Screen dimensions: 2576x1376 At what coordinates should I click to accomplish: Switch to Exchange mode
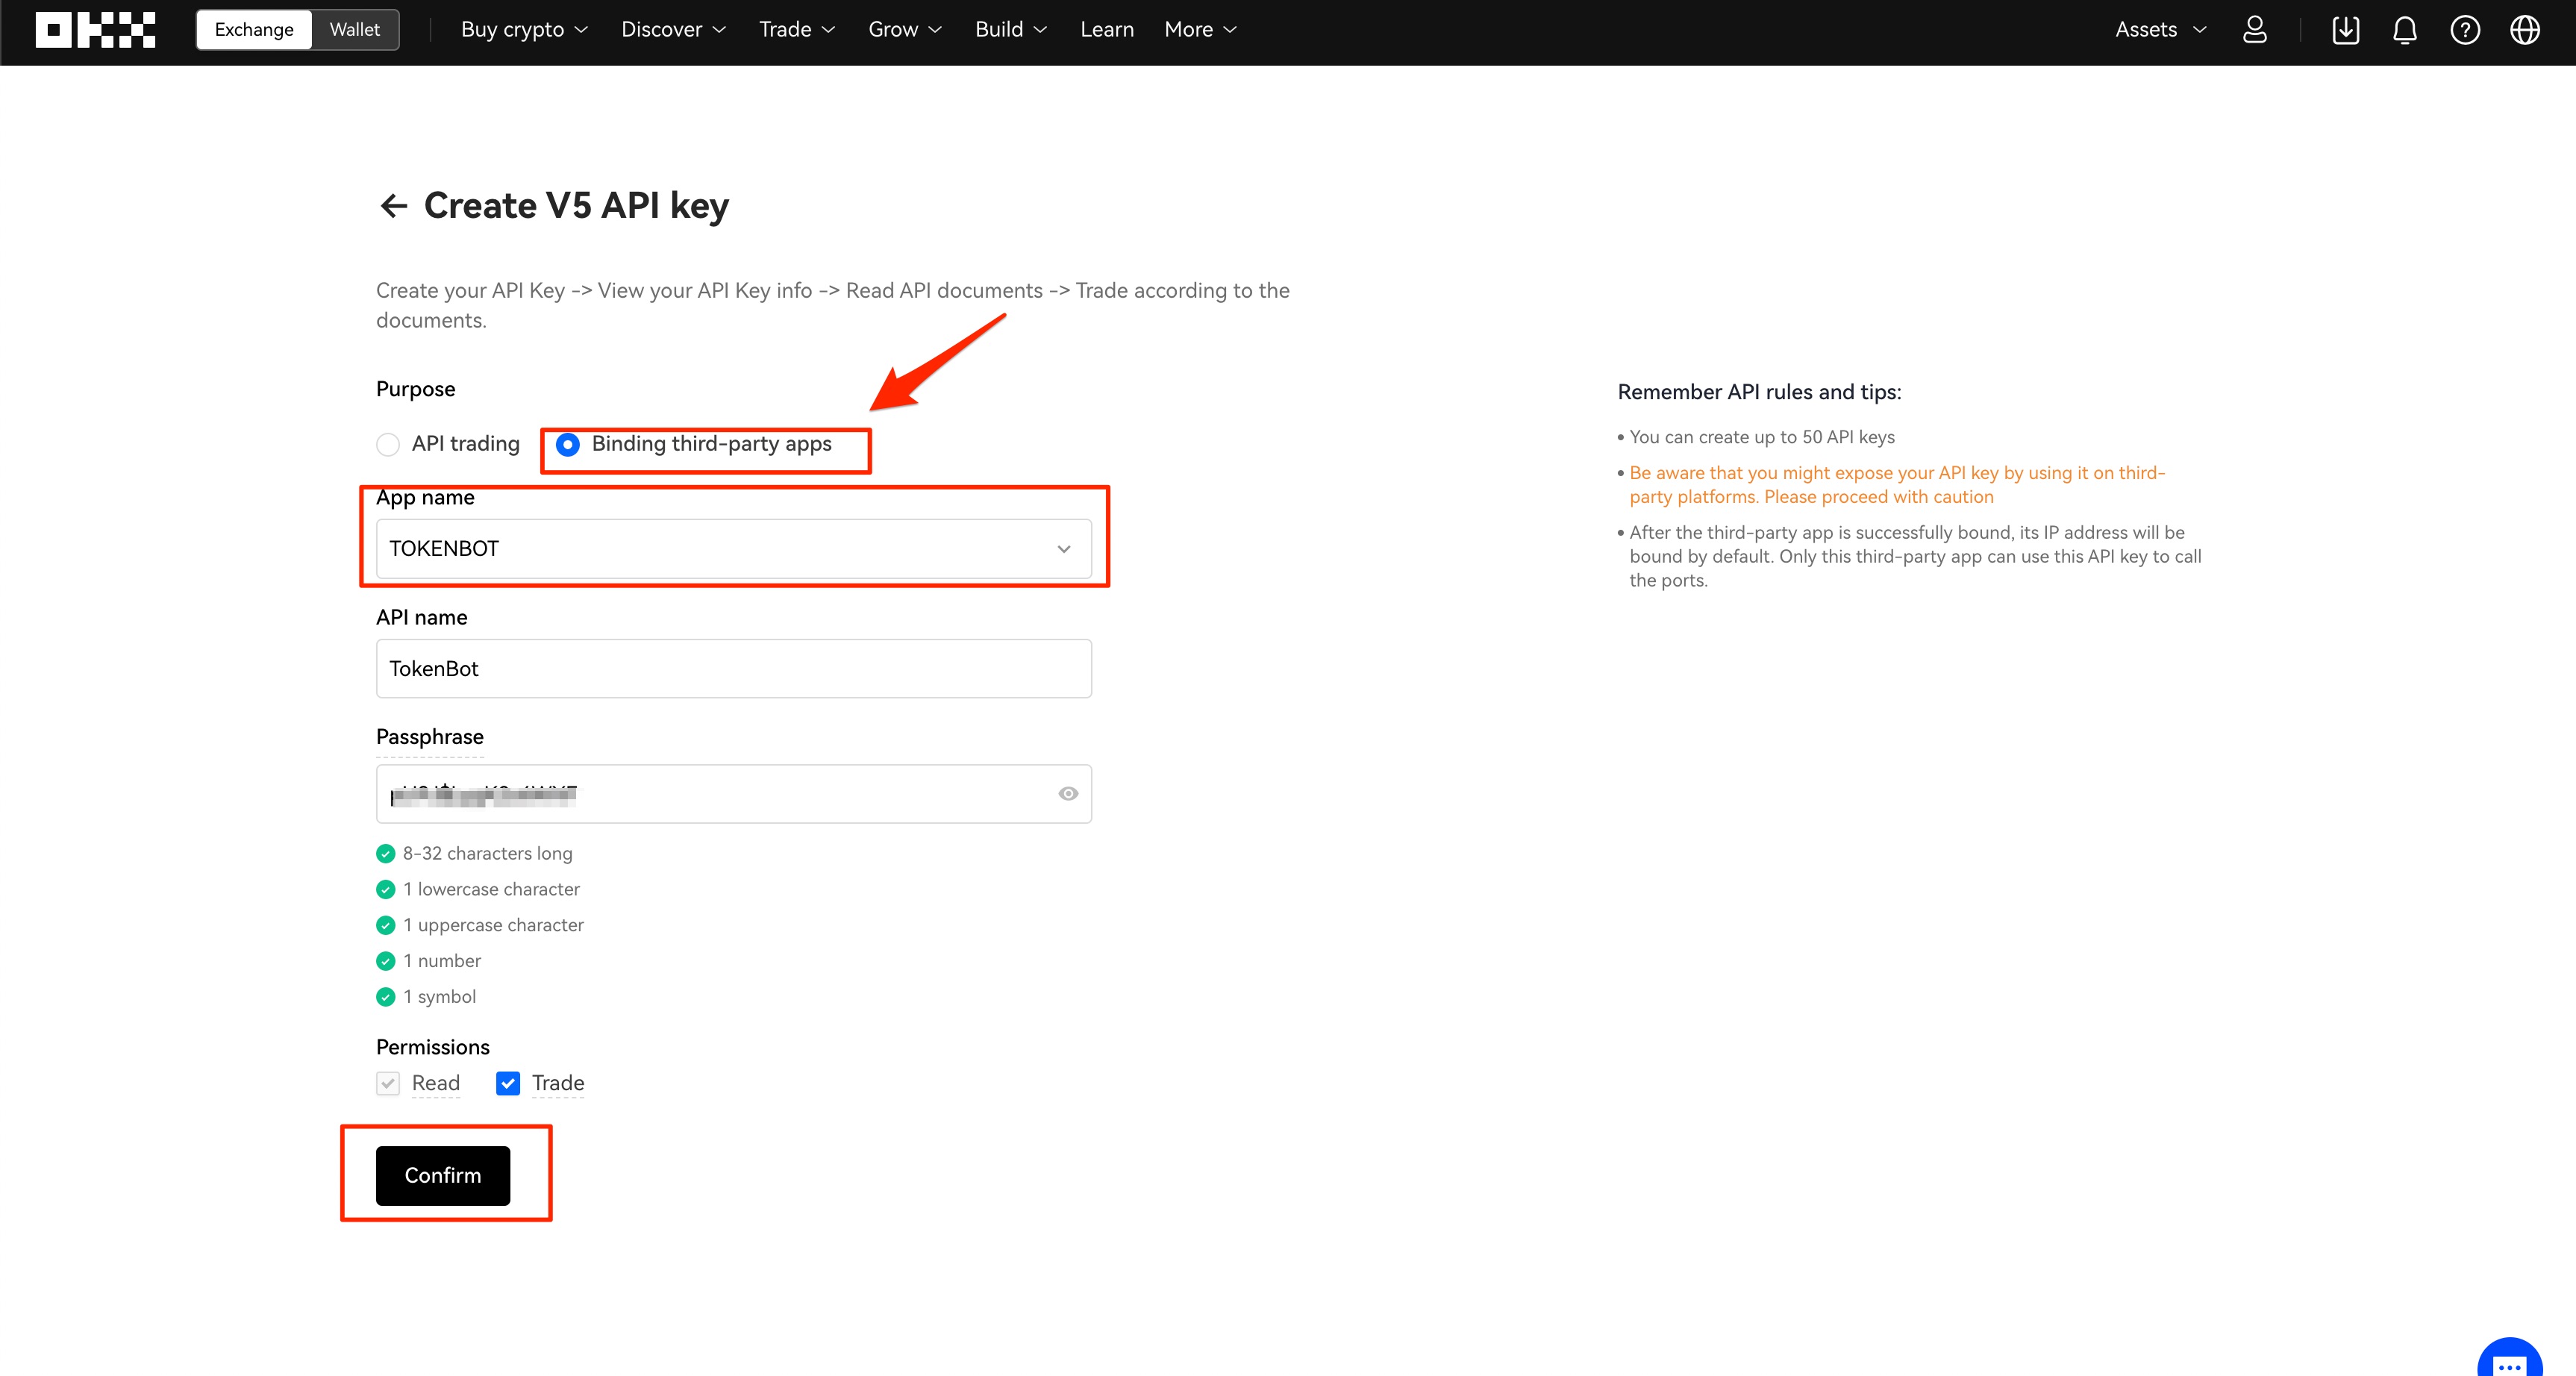coord(254,30)
